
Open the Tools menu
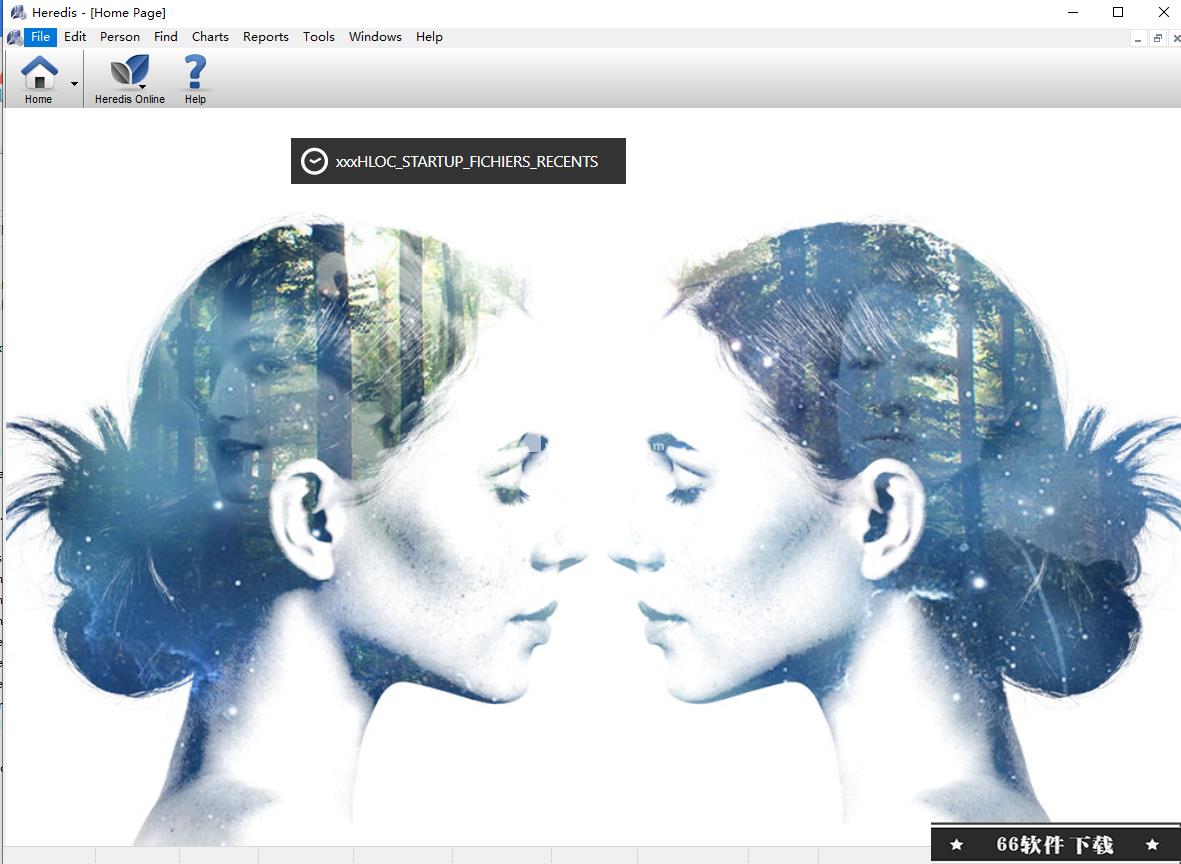pos(319,37)
